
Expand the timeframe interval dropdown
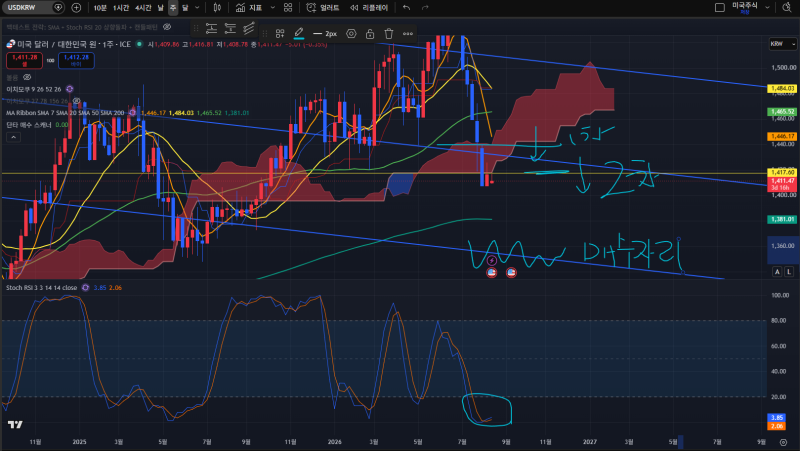197,8
